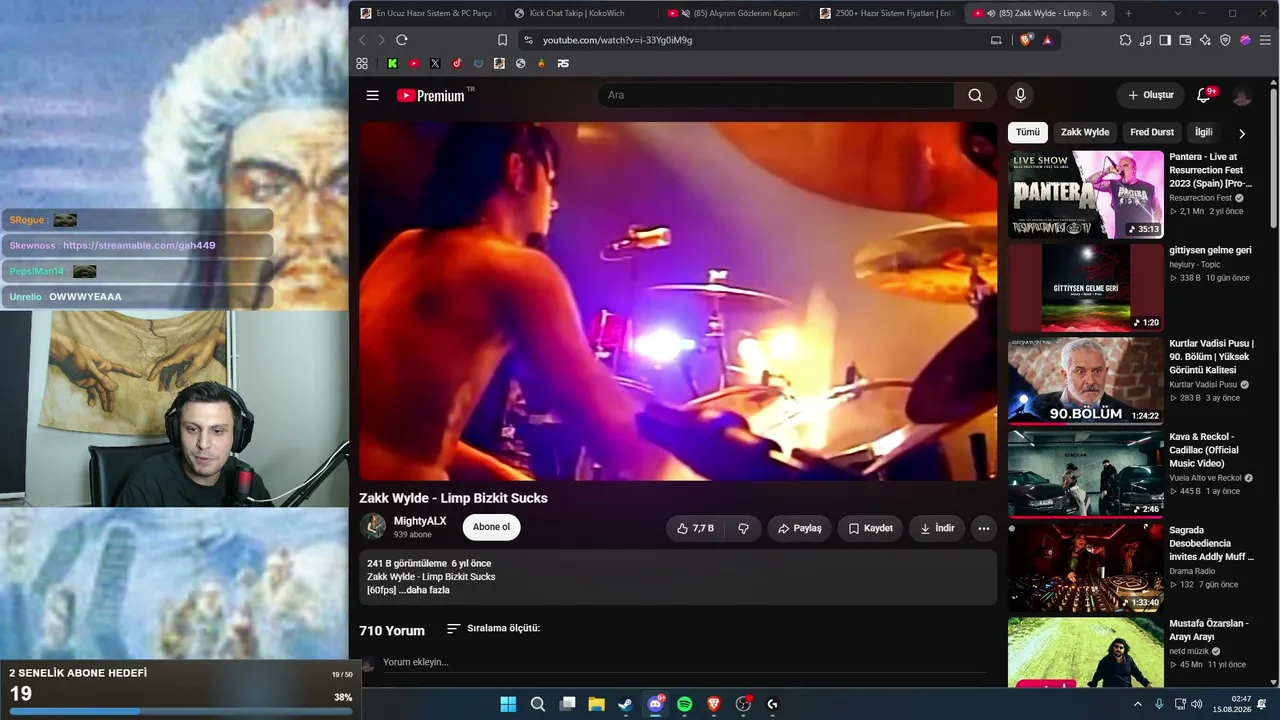Open Kurtlar Vadisi Pusu 90. Bölüm thumbnail
Image resolution: width=1280 pixels, height=720 pixels.
[x=1086, y=381]
